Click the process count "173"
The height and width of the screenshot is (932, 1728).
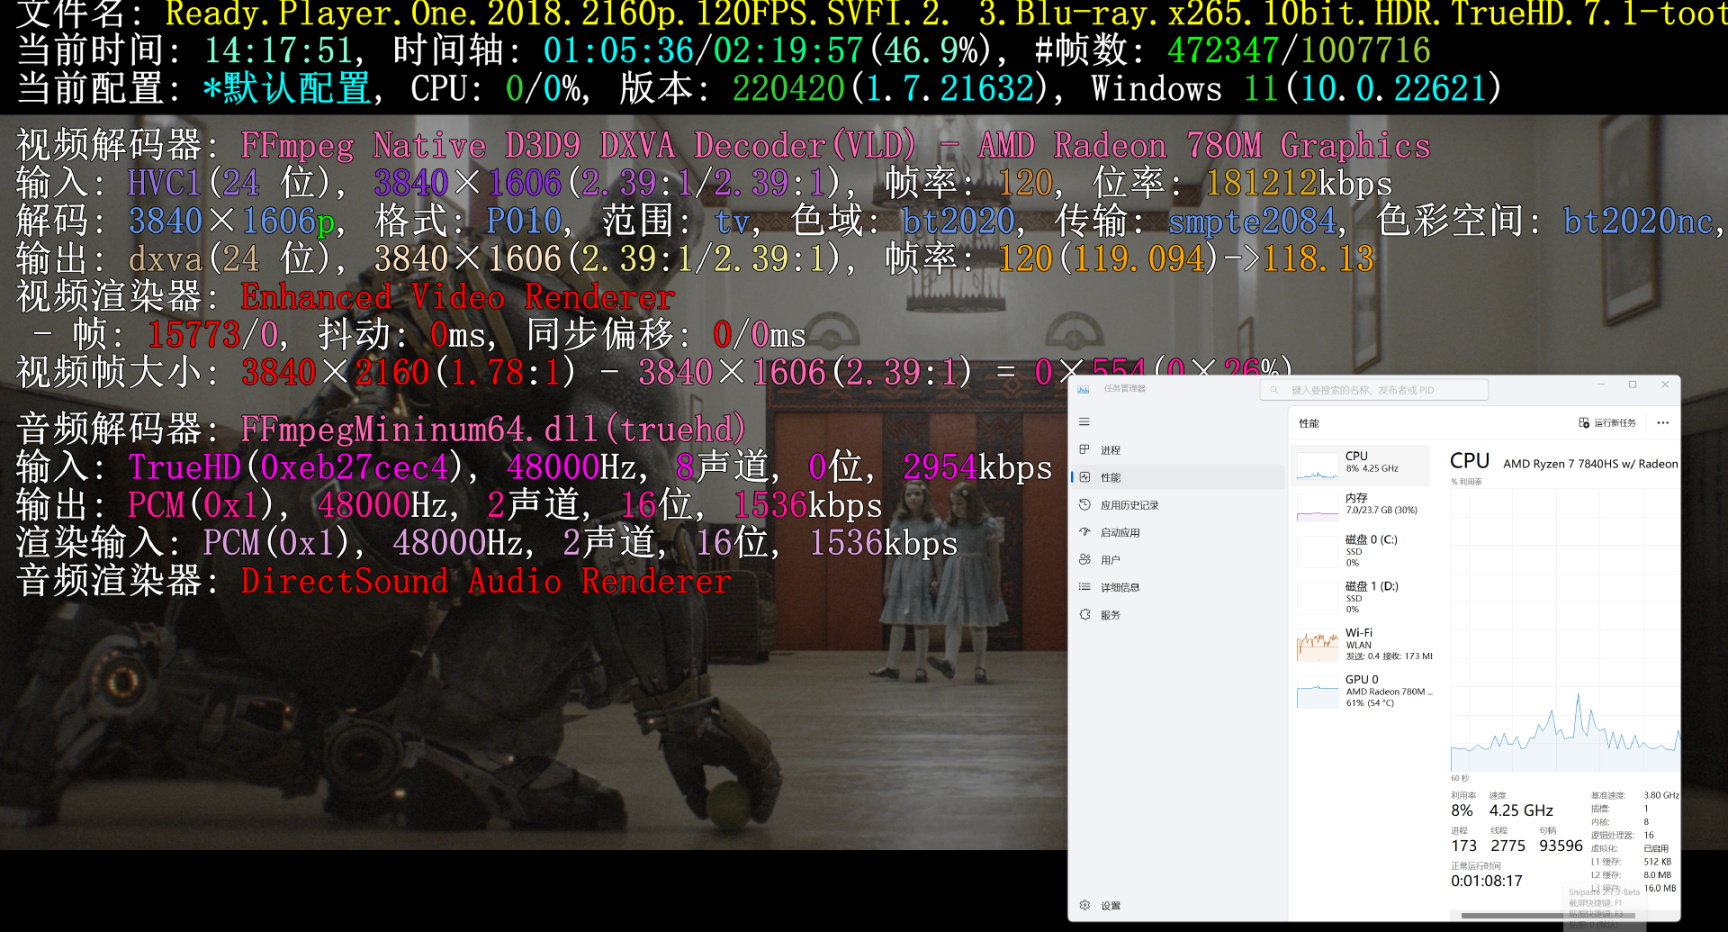(1464, 846)
